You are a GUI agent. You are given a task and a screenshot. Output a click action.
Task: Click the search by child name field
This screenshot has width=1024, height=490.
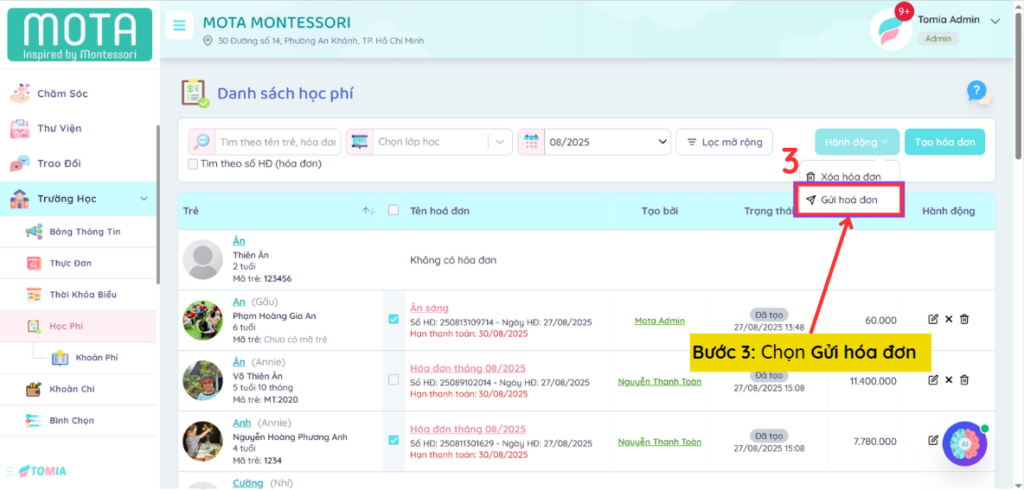click(x=277, y=142)
